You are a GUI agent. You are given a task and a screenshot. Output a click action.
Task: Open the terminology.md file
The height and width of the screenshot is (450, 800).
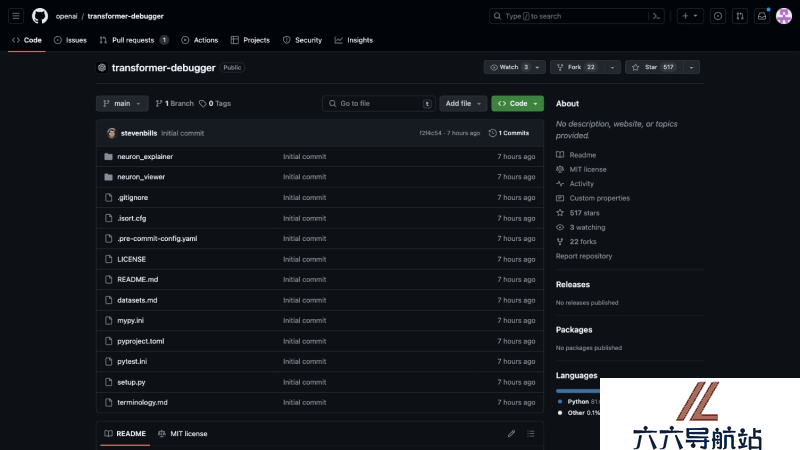142,403
